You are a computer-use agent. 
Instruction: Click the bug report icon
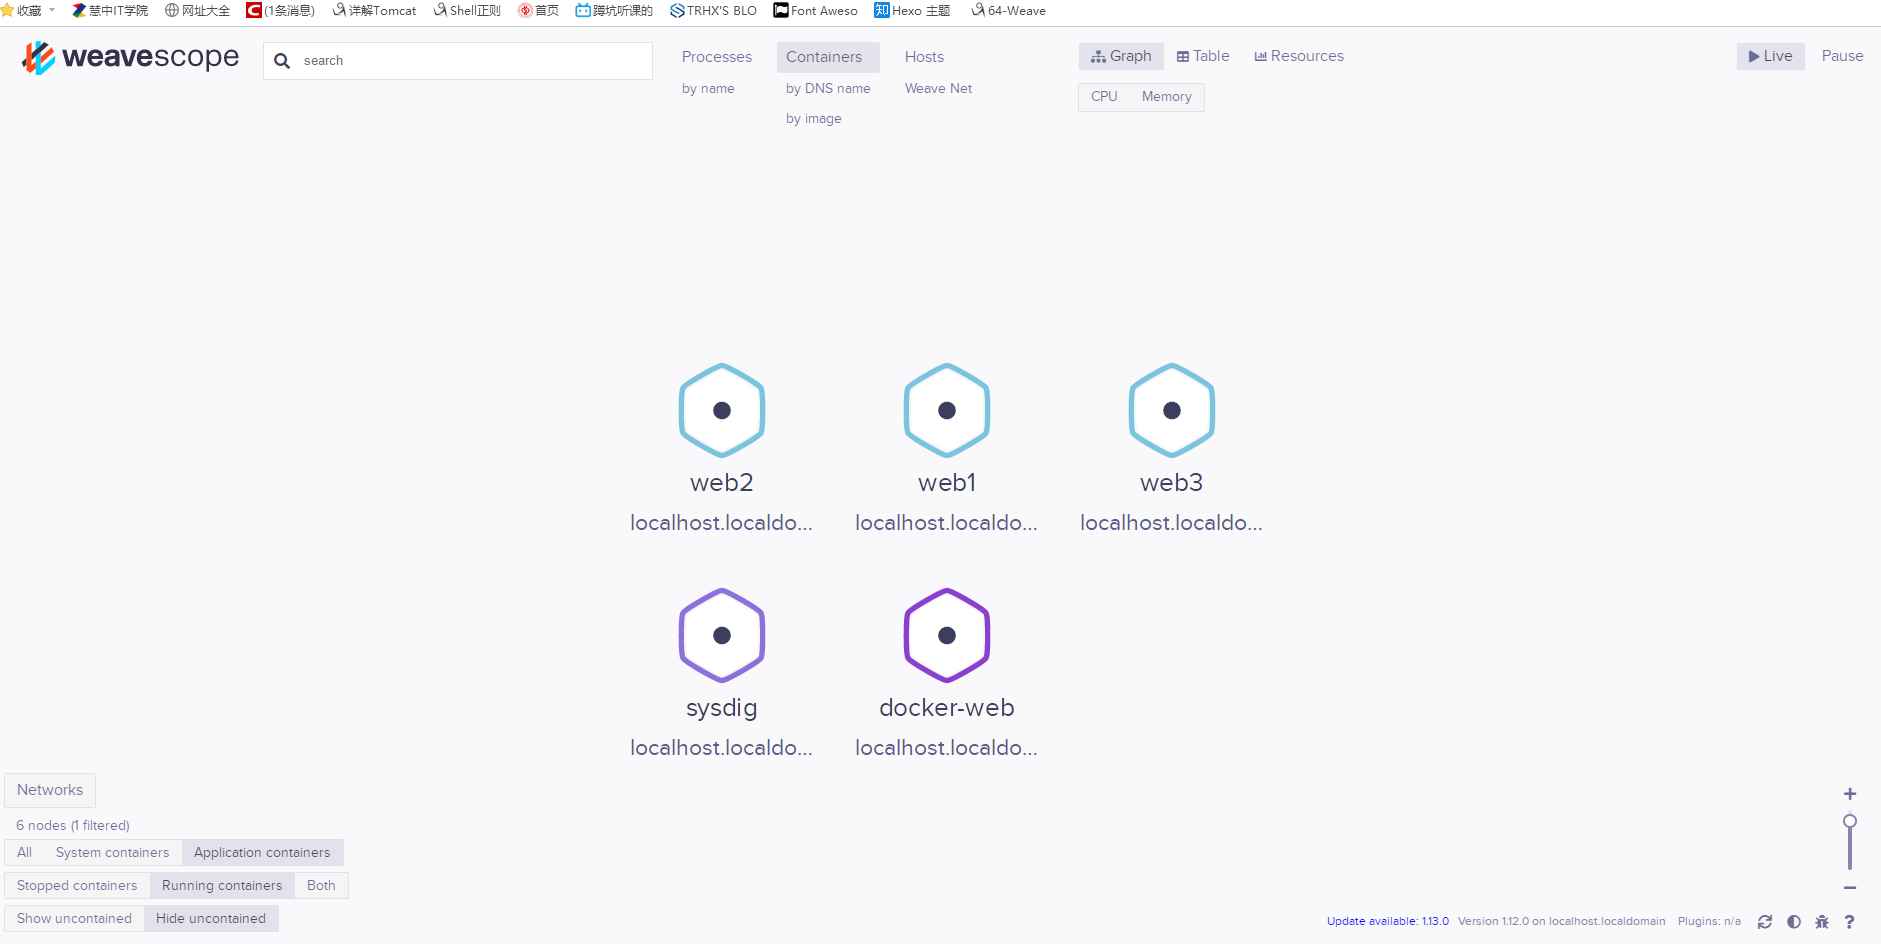point(1822,922)
